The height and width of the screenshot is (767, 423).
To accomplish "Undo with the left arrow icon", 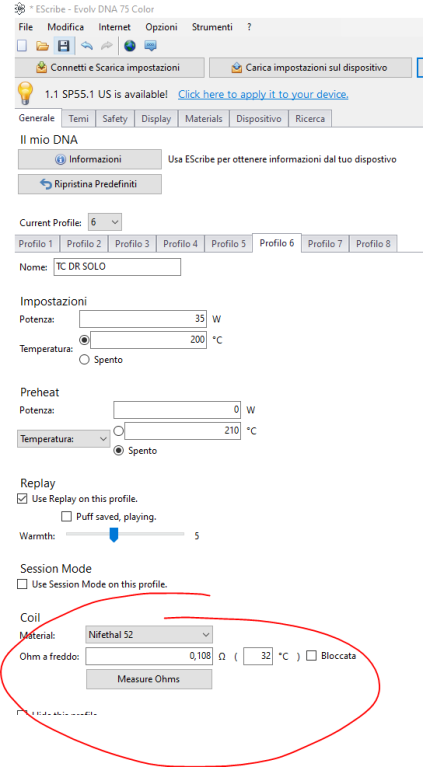I will coord(87,46).
